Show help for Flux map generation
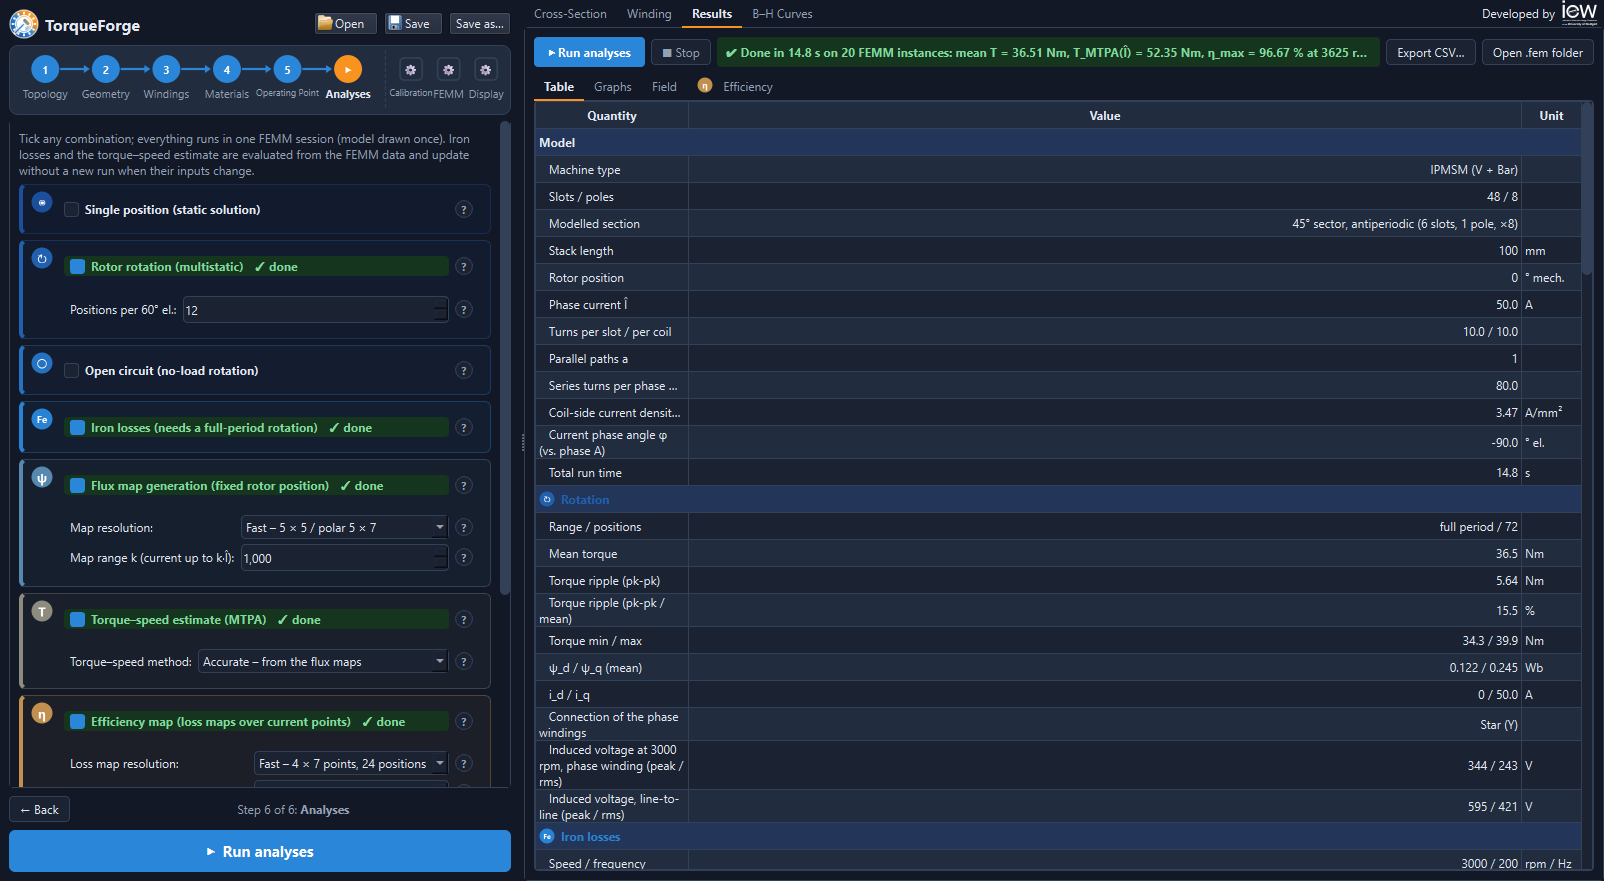 464,486
